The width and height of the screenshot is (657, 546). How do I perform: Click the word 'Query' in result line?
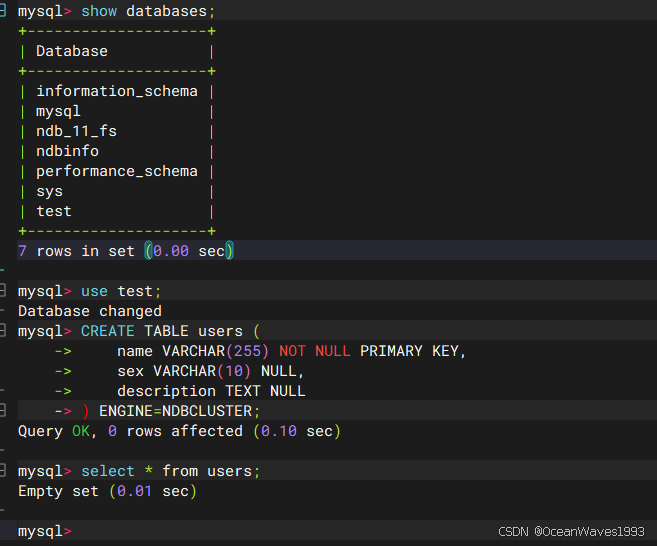(40, 431)
